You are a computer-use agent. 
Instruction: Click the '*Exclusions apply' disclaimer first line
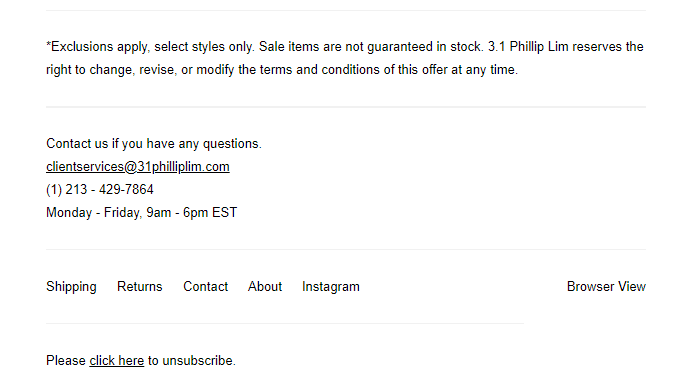(345, 46)
